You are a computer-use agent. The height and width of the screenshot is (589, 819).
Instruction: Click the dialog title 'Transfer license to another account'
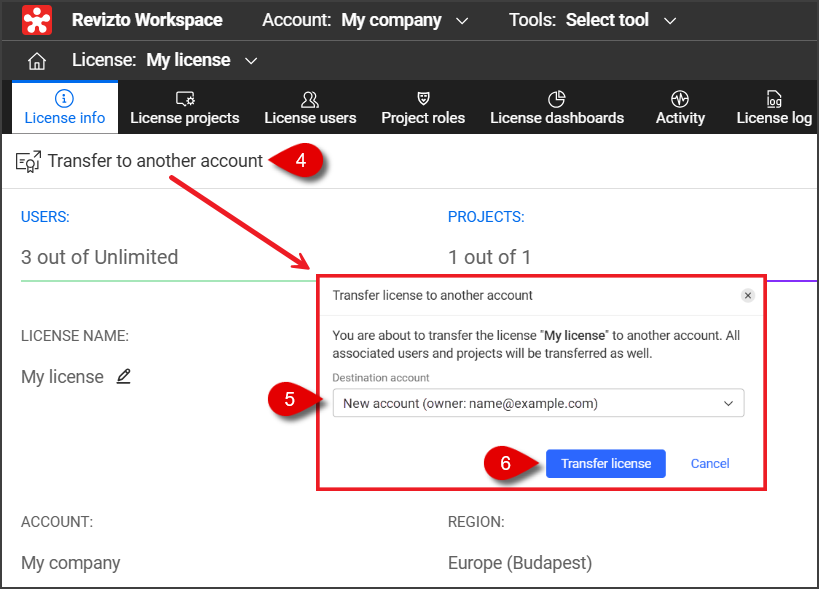click(x=432, y=296)
